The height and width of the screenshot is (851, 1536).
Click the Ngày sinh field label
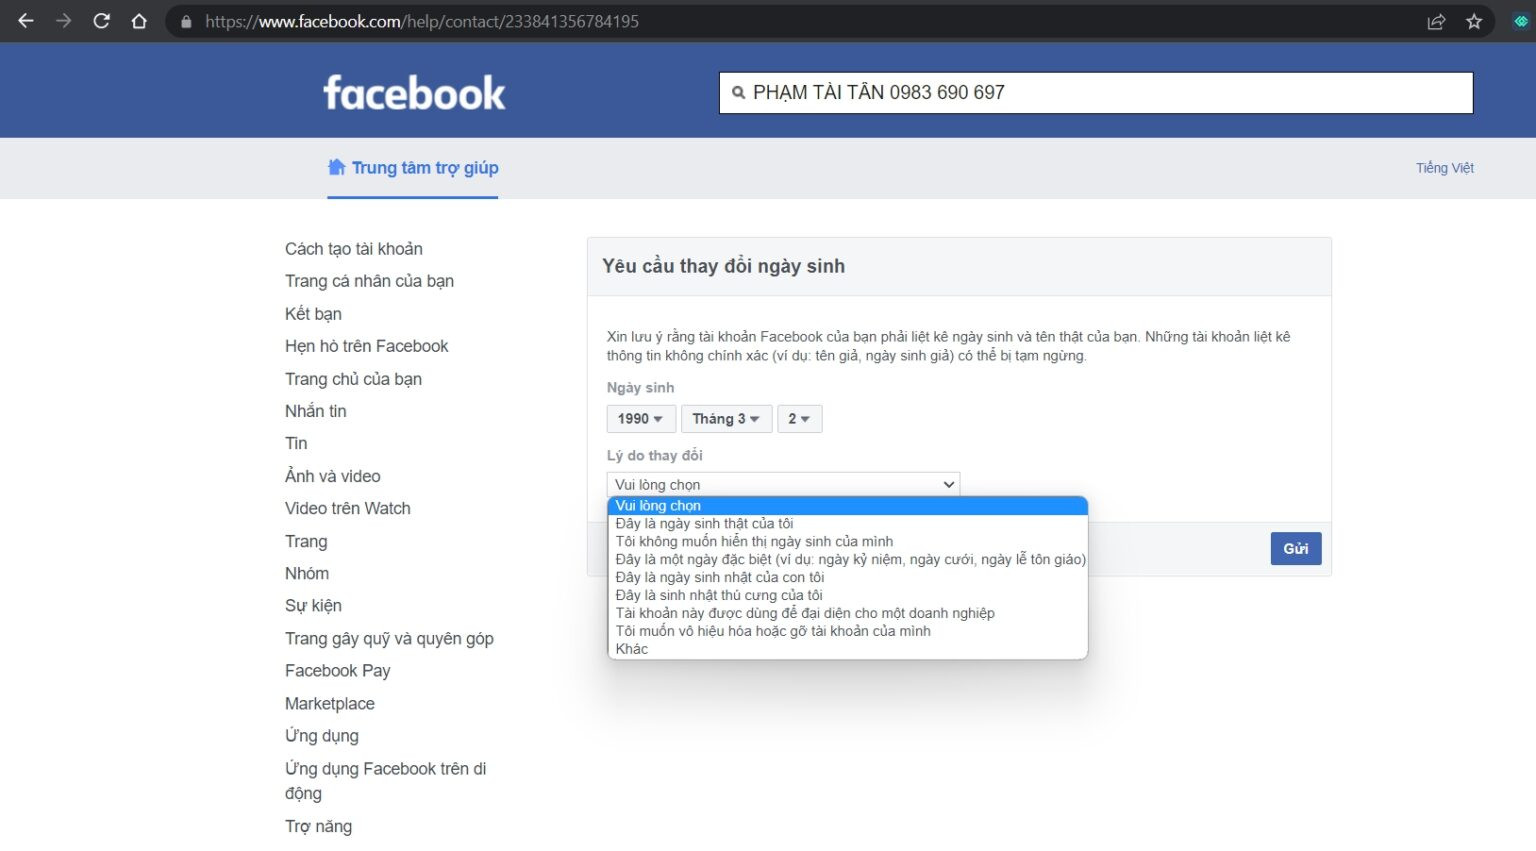tap(640, 388)
